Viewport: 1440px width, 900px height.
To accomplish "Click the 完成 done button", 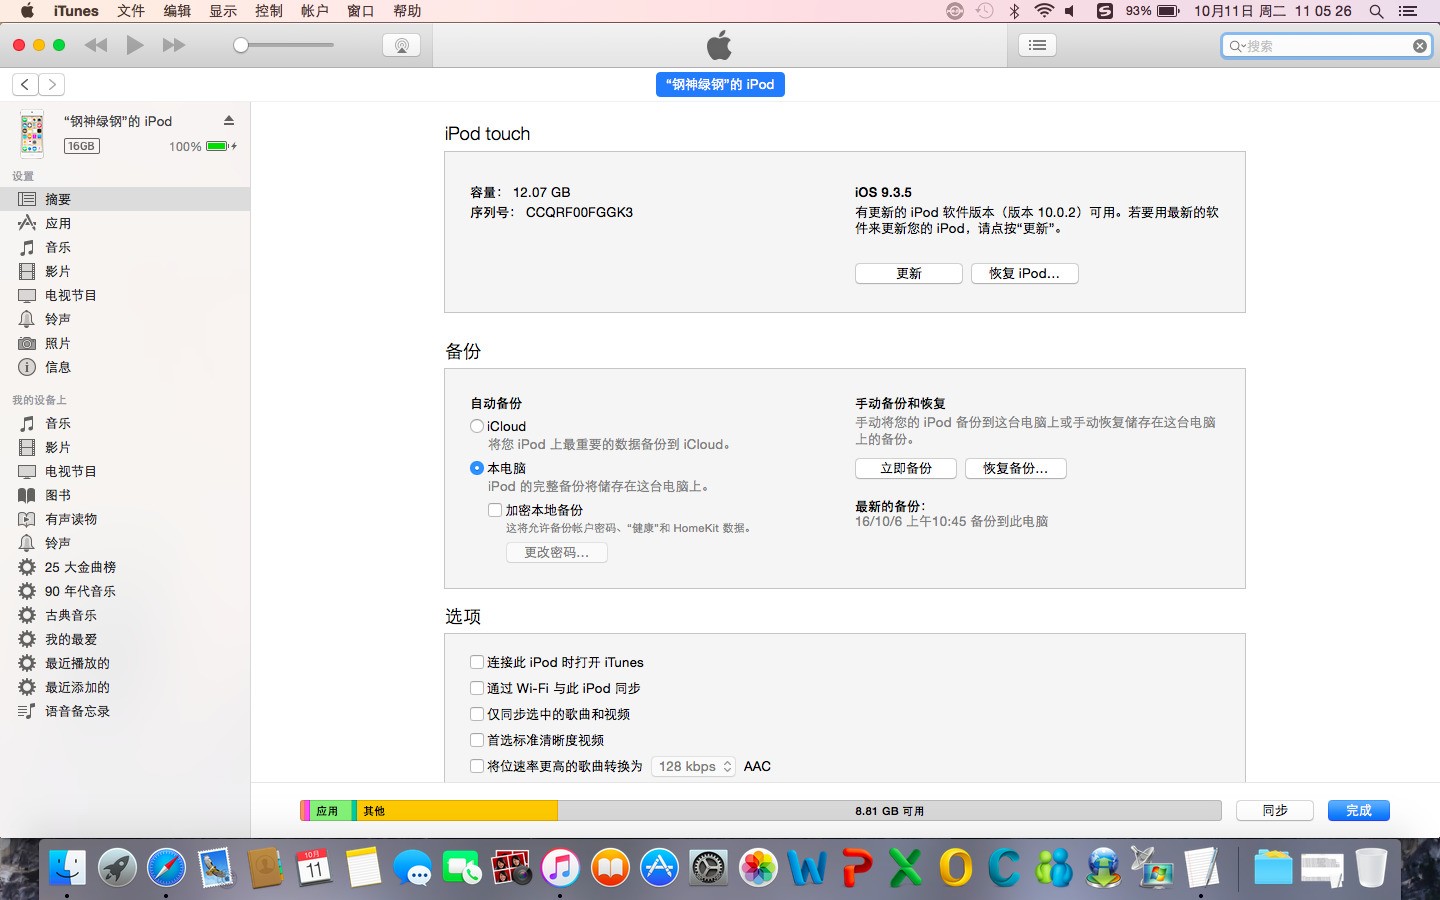I will (x=1359, y=810).
